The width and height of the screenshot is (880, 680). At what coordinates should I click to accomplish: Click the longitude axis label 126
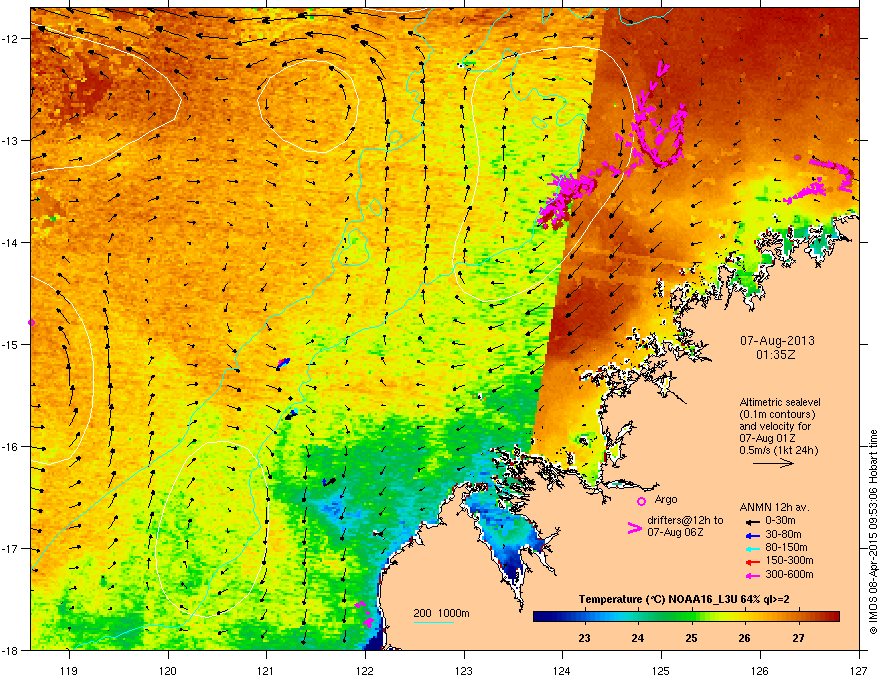point(760,670)
